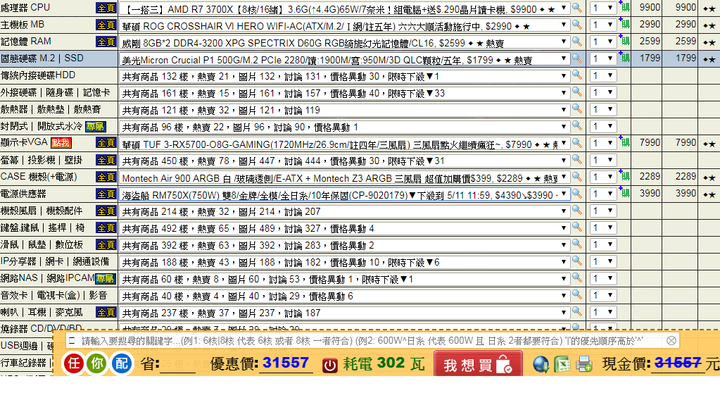Click the printer icon in the bottom bar
The height and width of the screenshot is (393, 720).
click(584, 365)
